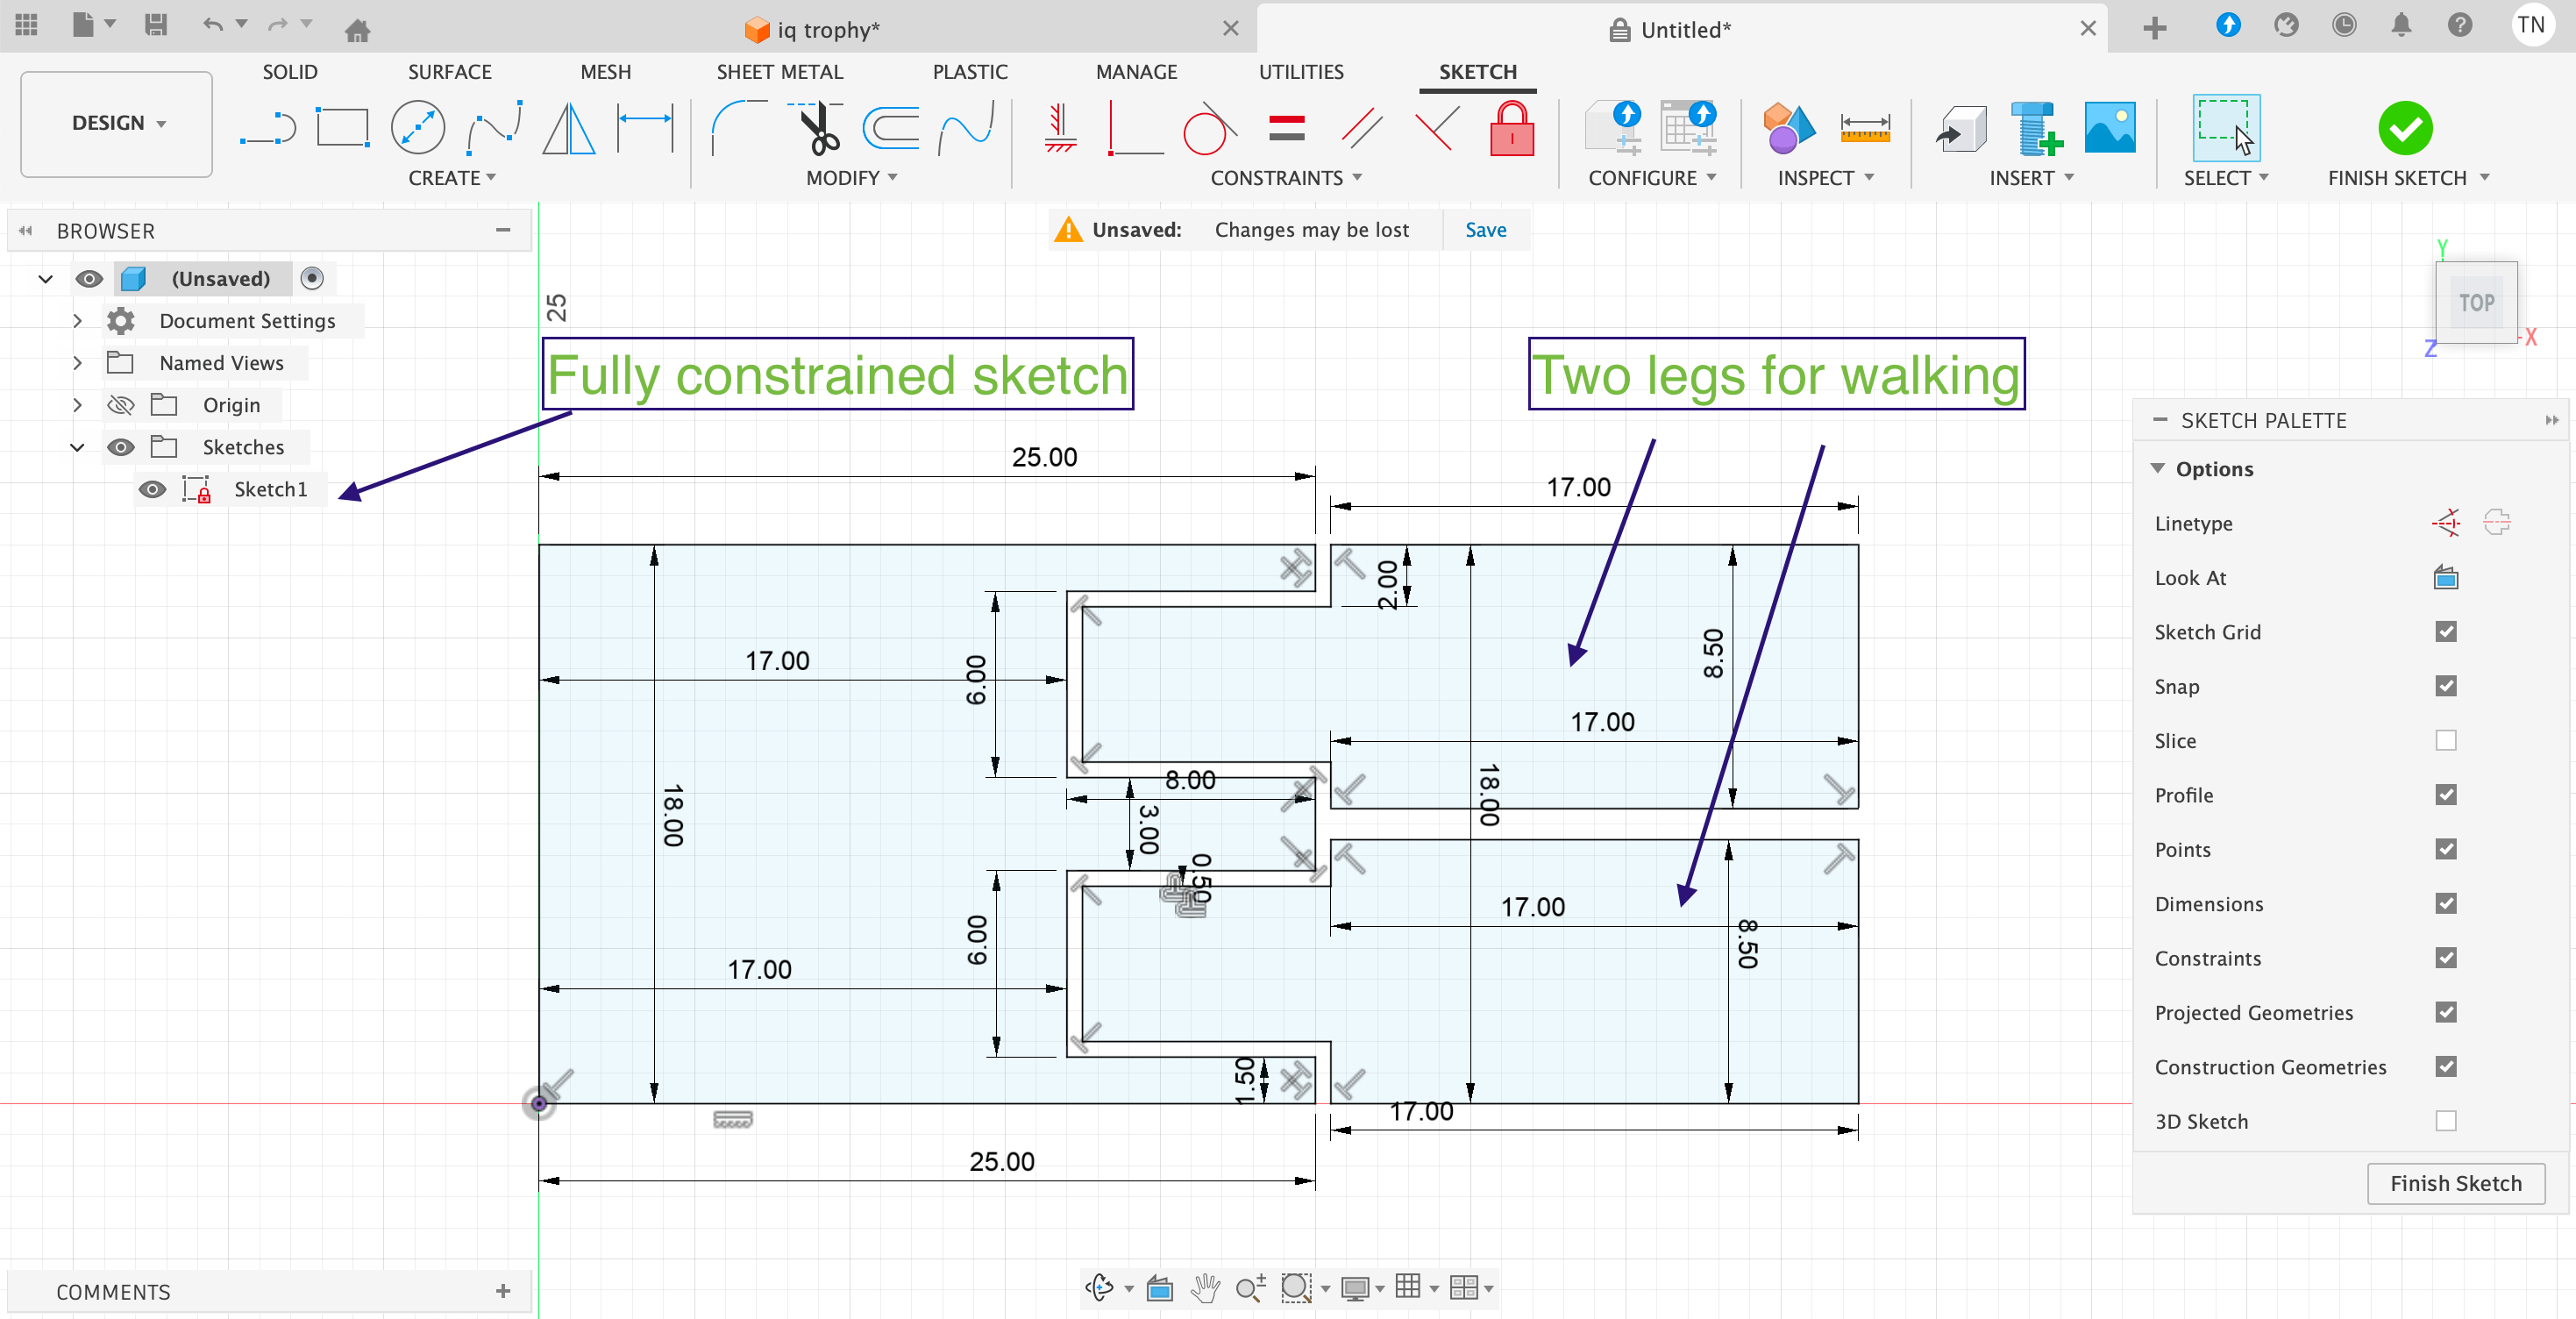Click the TOP face of the view cube
2576x1319 pixels.
(2475, 303)
